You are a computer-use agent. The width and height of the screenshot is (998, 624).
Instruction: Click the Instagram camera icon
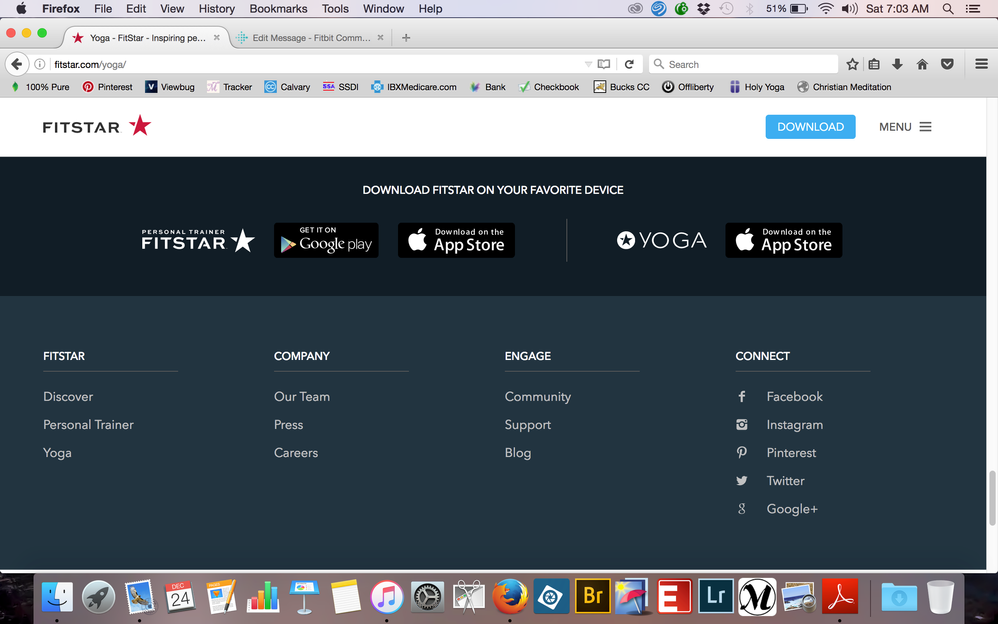741,425
